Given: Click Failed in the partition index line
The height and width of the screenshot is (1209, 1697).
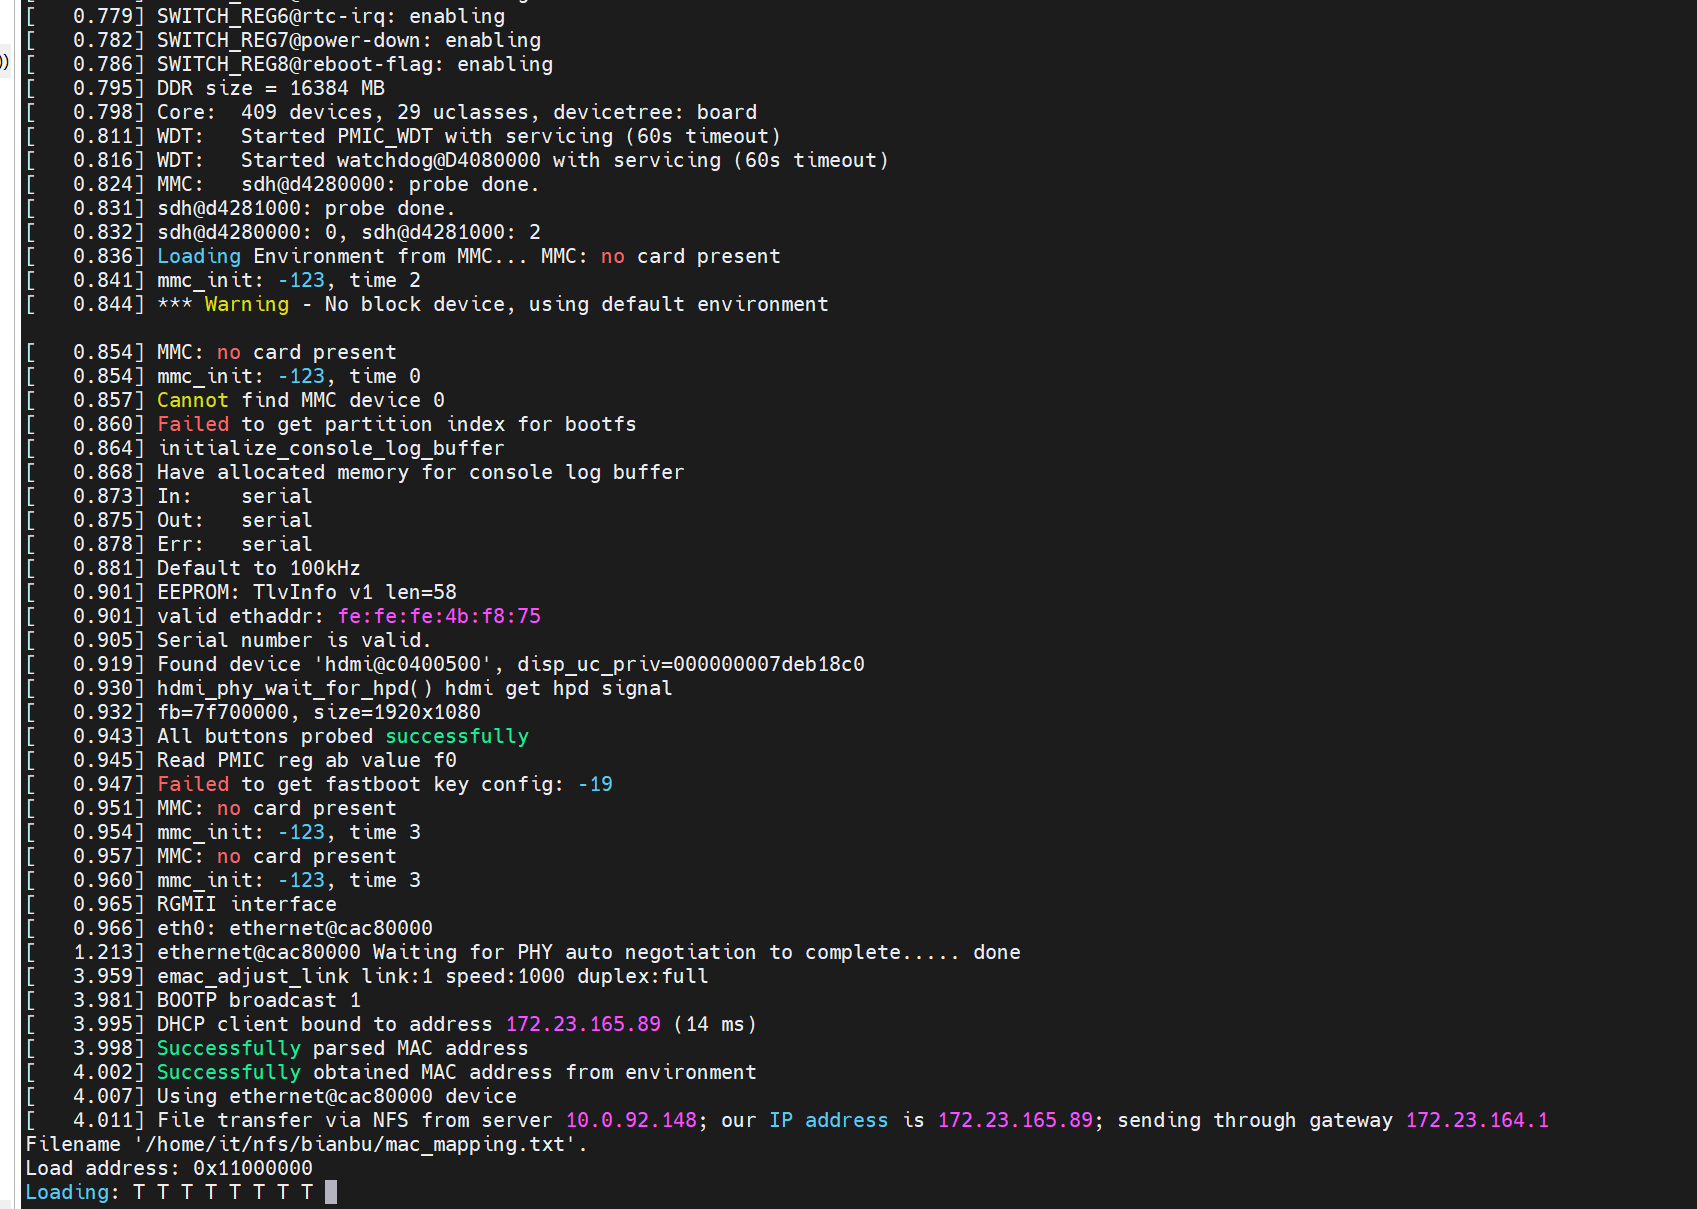Looking at the screenshot, I should pos(193,424).
